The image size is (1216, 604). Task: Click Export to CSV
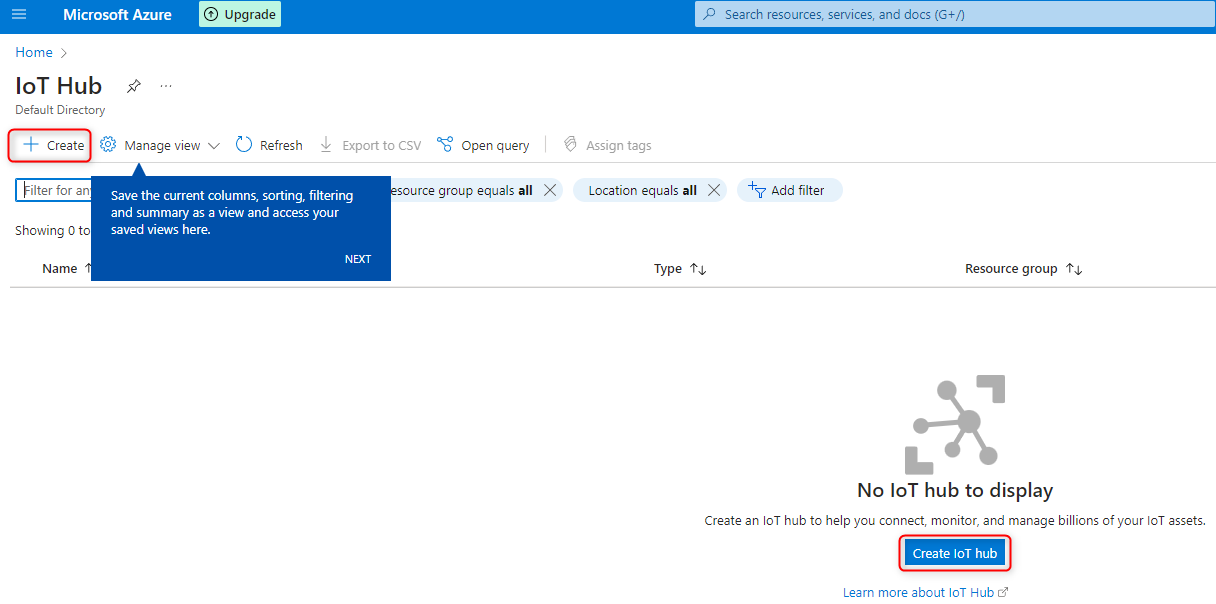370,145
